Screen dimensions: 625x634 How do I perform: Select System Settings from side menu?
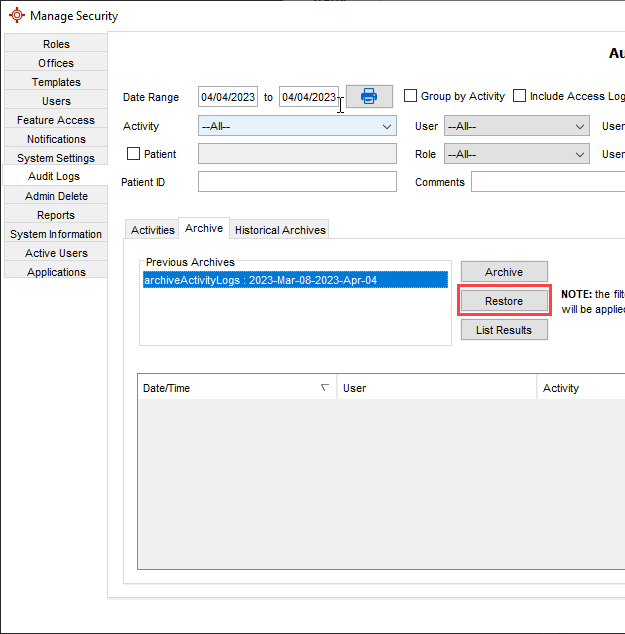[x=56, y=158]
